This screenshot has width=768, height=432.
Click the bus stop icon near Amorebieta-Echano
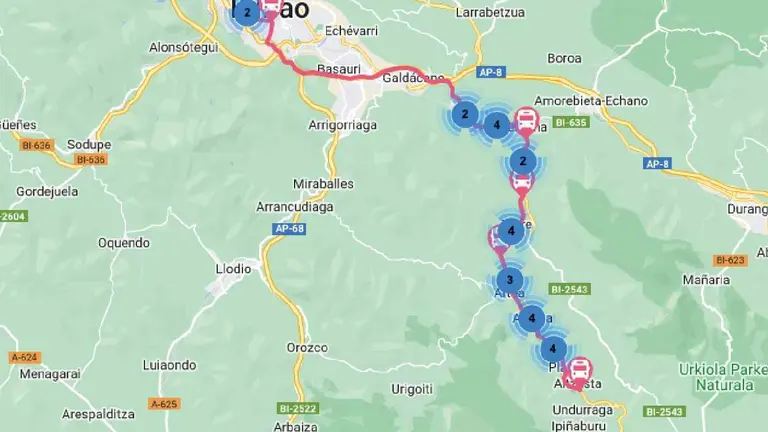(x=527, y=120)
